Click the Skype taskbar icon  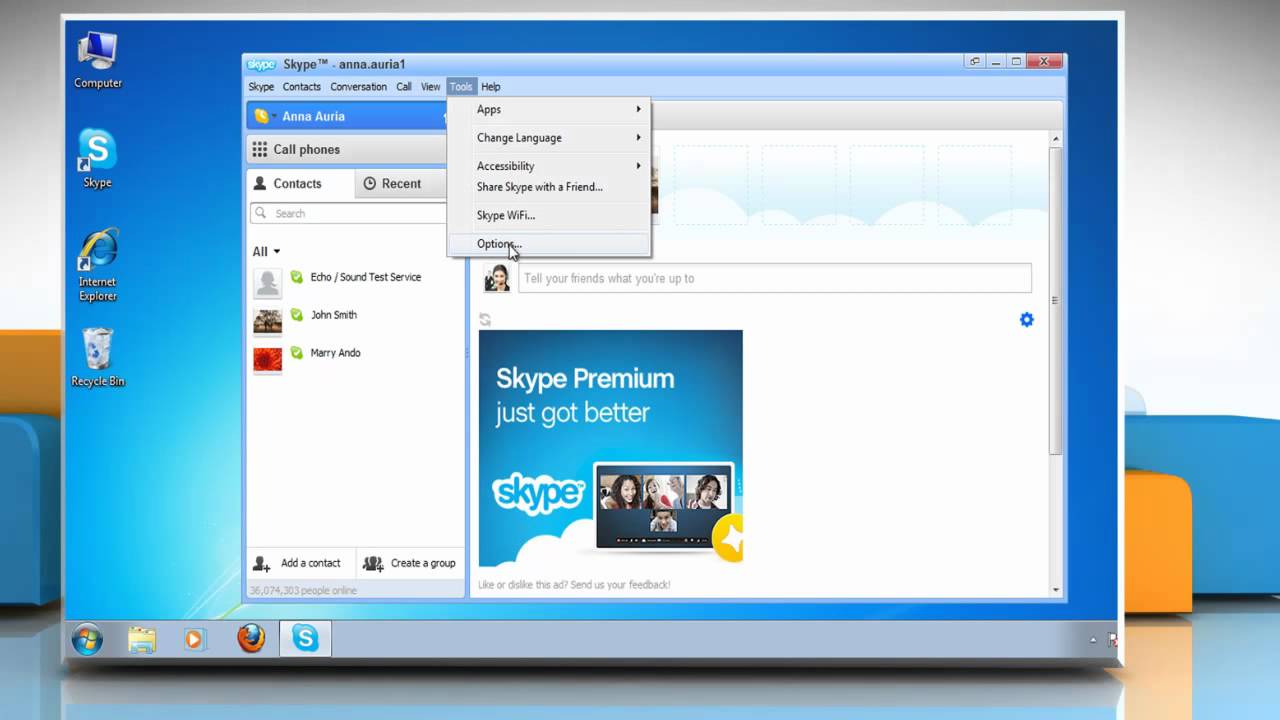tap(305, 638)
